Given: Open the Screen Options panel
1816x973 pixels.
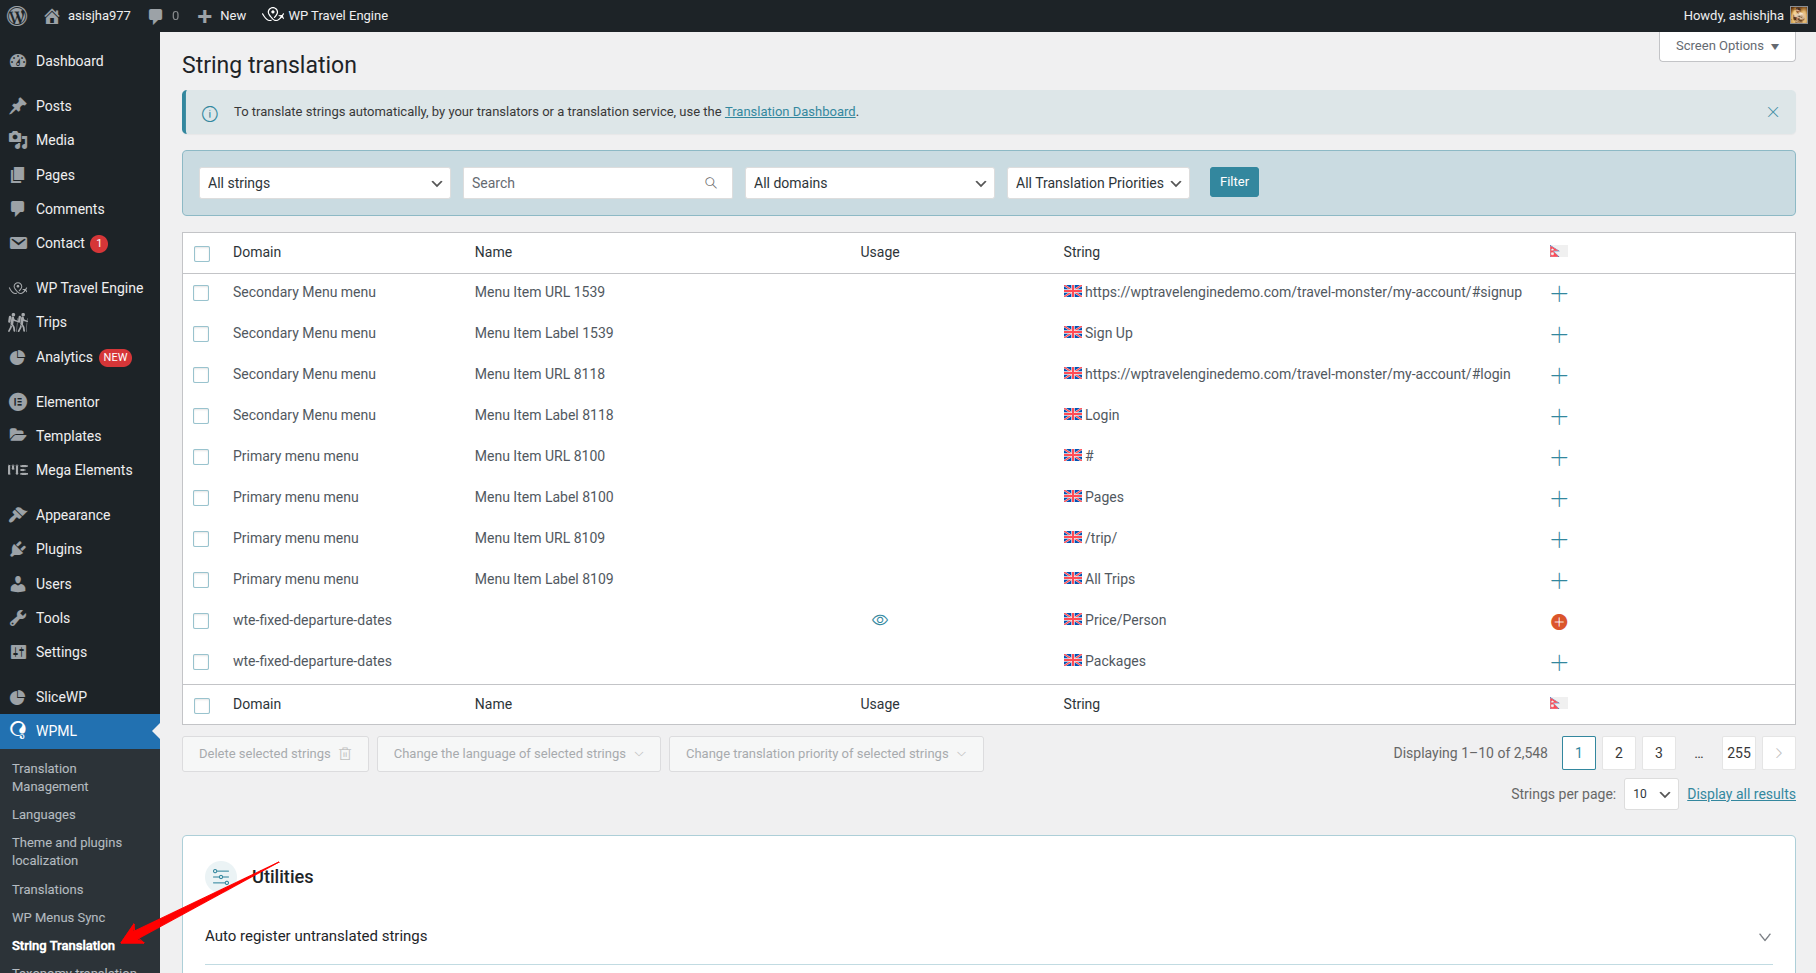Looking at the screenshot, I should 1726,45.
